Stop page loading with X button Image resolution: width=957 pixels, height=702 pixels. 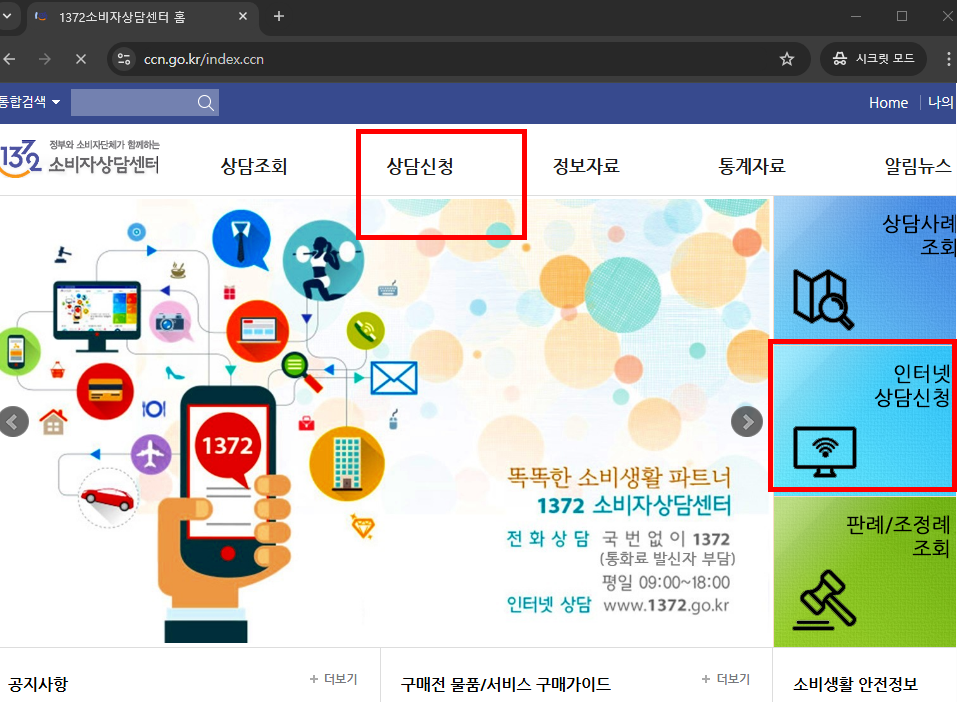(x=81, y=59)
